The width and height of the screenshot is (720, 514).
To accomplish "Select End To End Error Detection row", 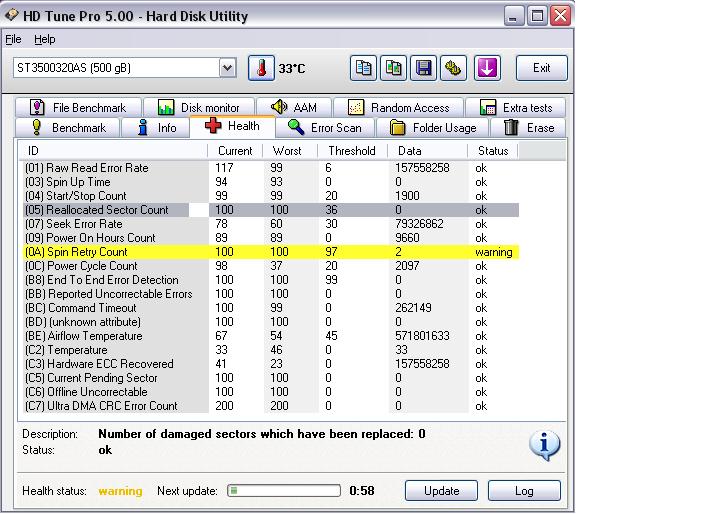I will click(x=271, y=280).
